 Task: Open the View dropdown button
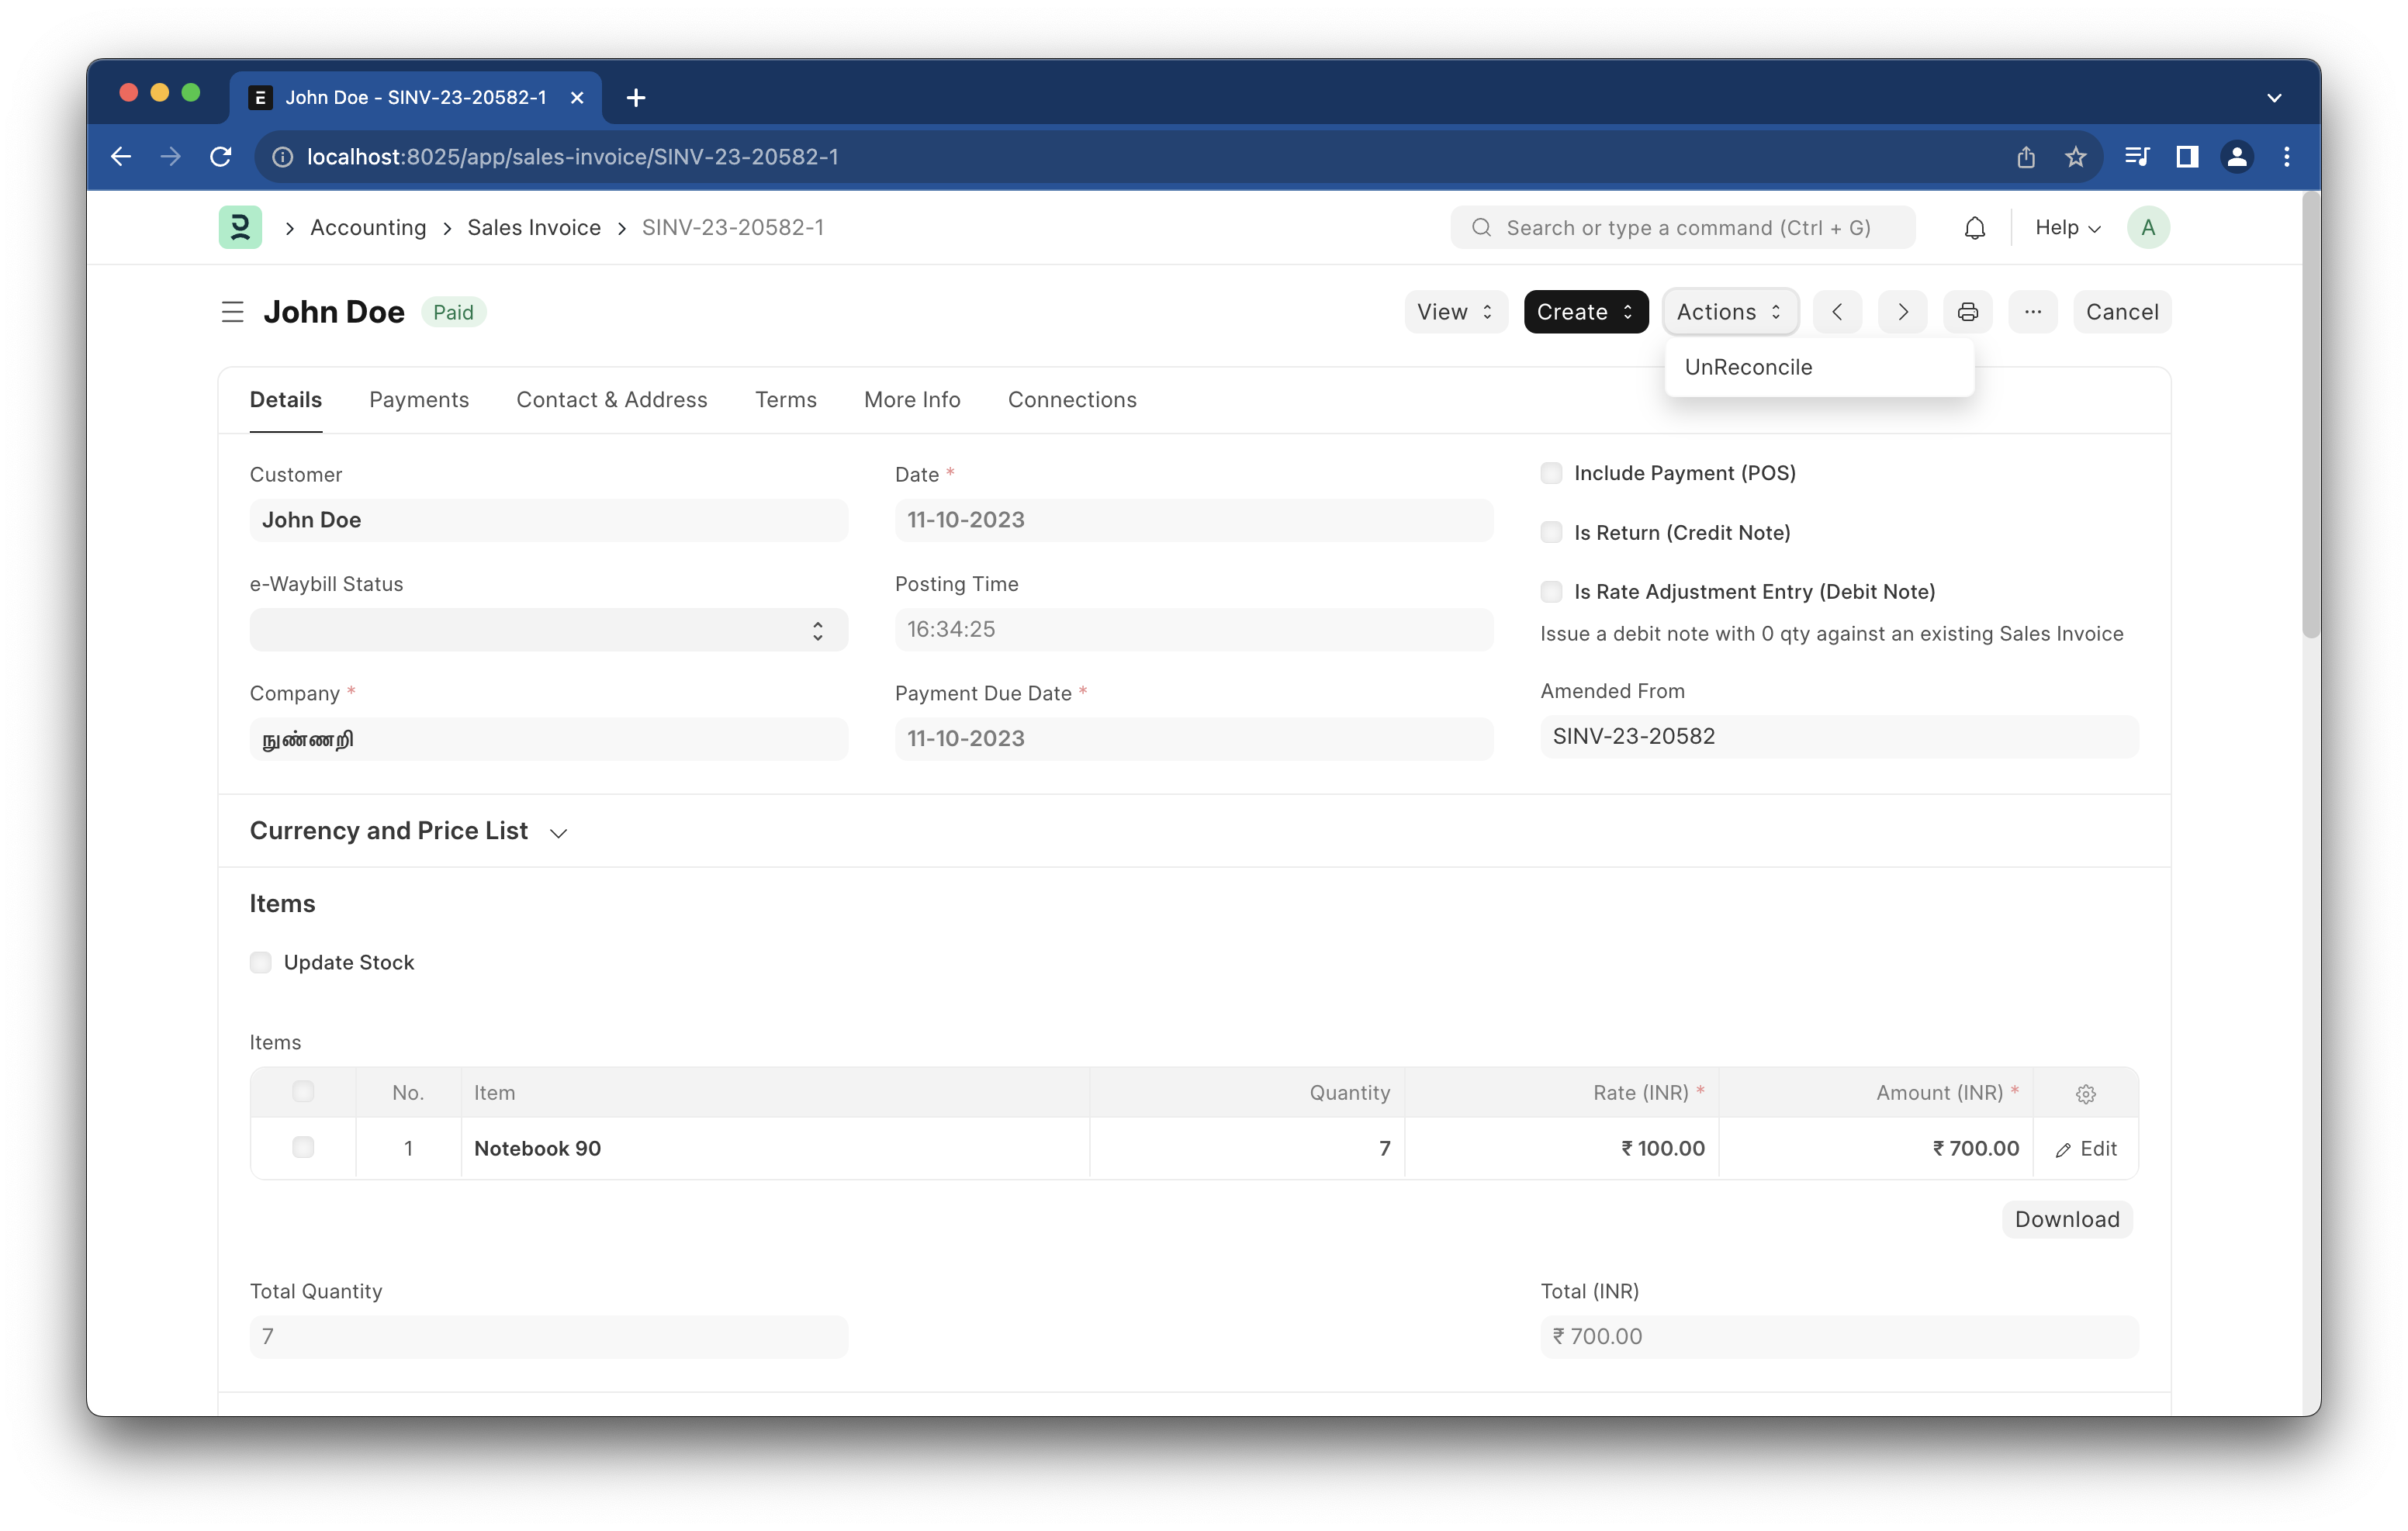tap(1454, 312)
